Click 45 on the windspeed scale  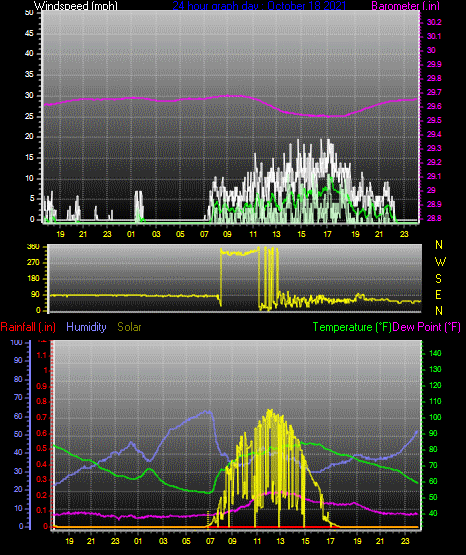29,34
